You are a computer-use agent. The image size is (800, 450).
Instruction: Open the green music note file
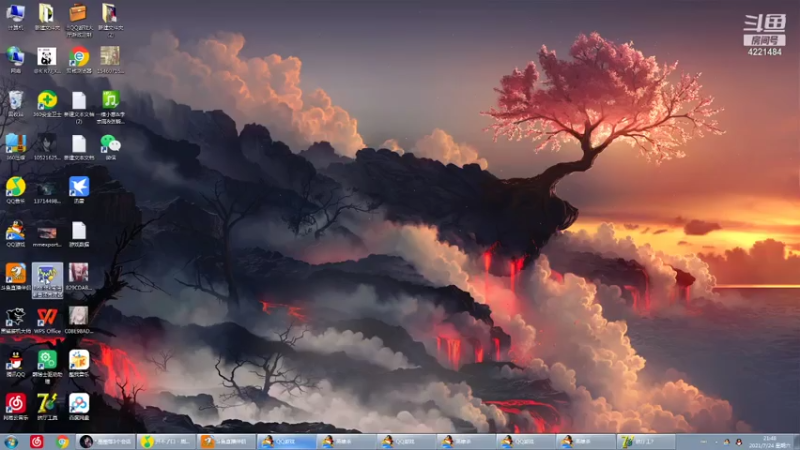pyautogui.click(x=110, y=107)
